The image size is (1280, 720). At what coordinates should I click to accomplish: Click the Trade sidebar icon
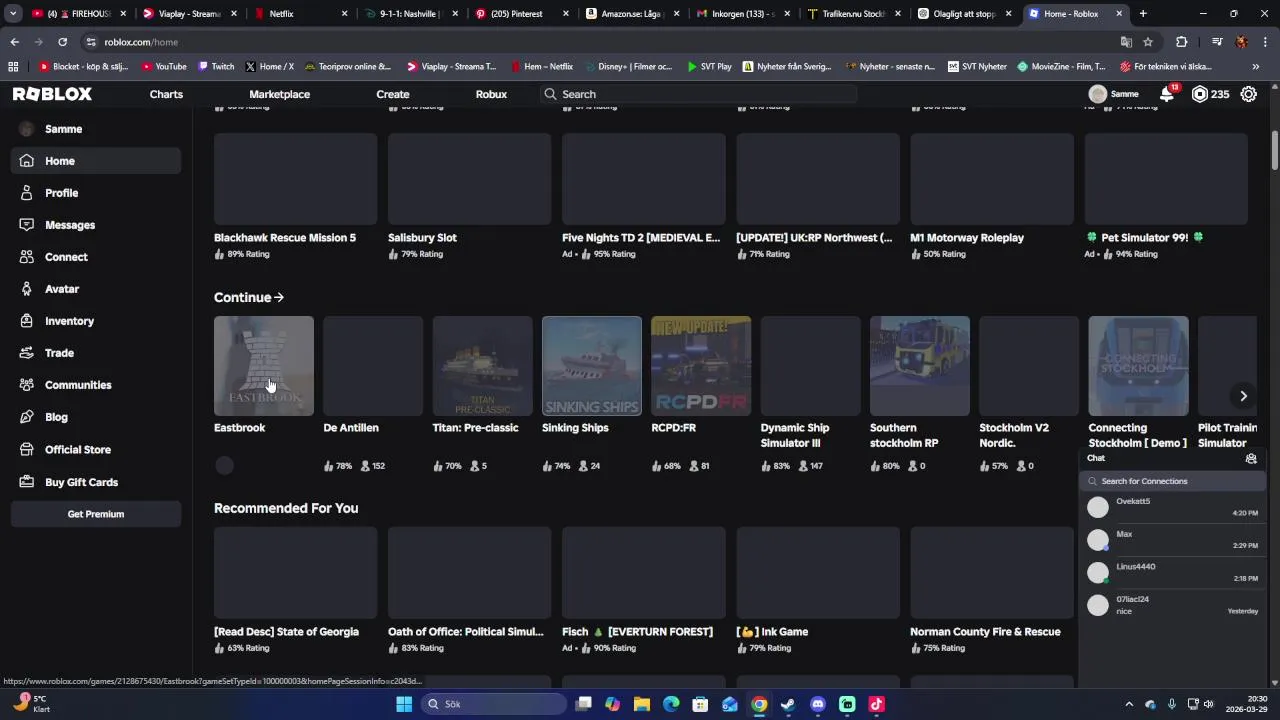[27, 353]
